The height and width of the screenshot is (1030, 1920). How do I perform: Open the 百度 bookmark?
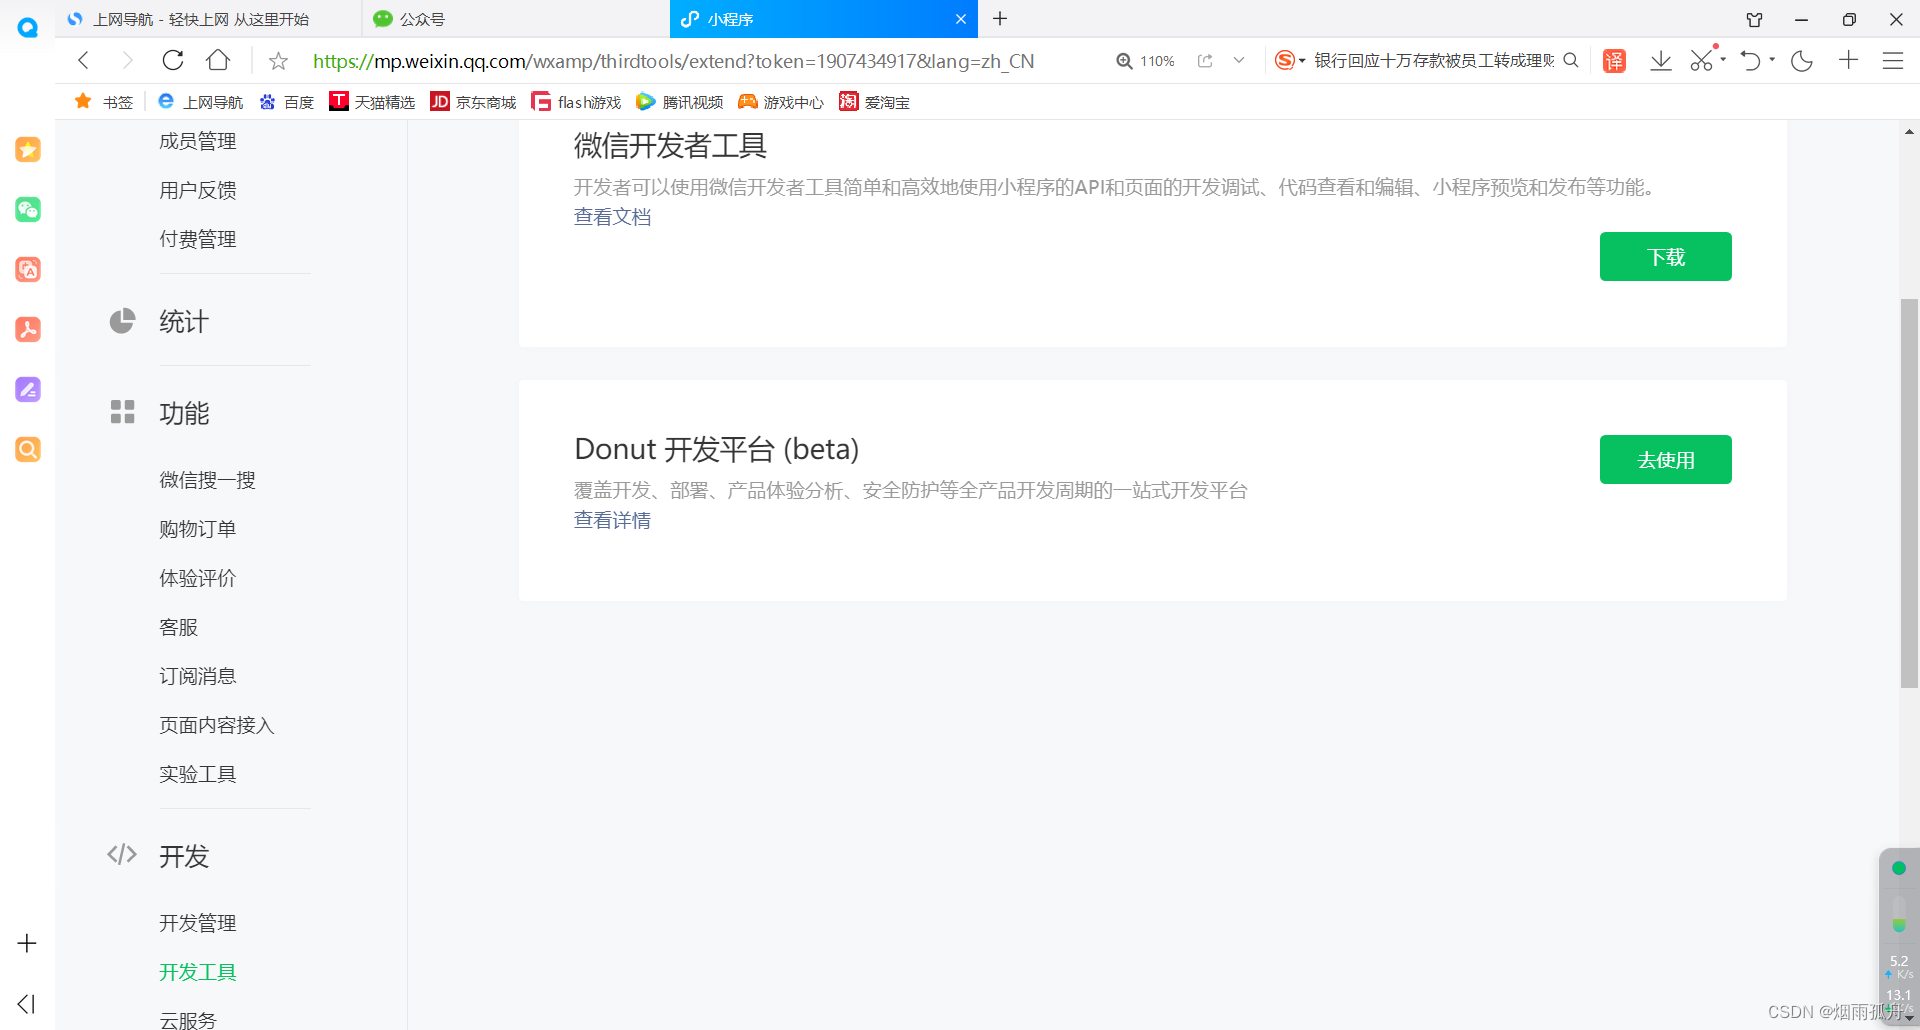click(286, 102)
